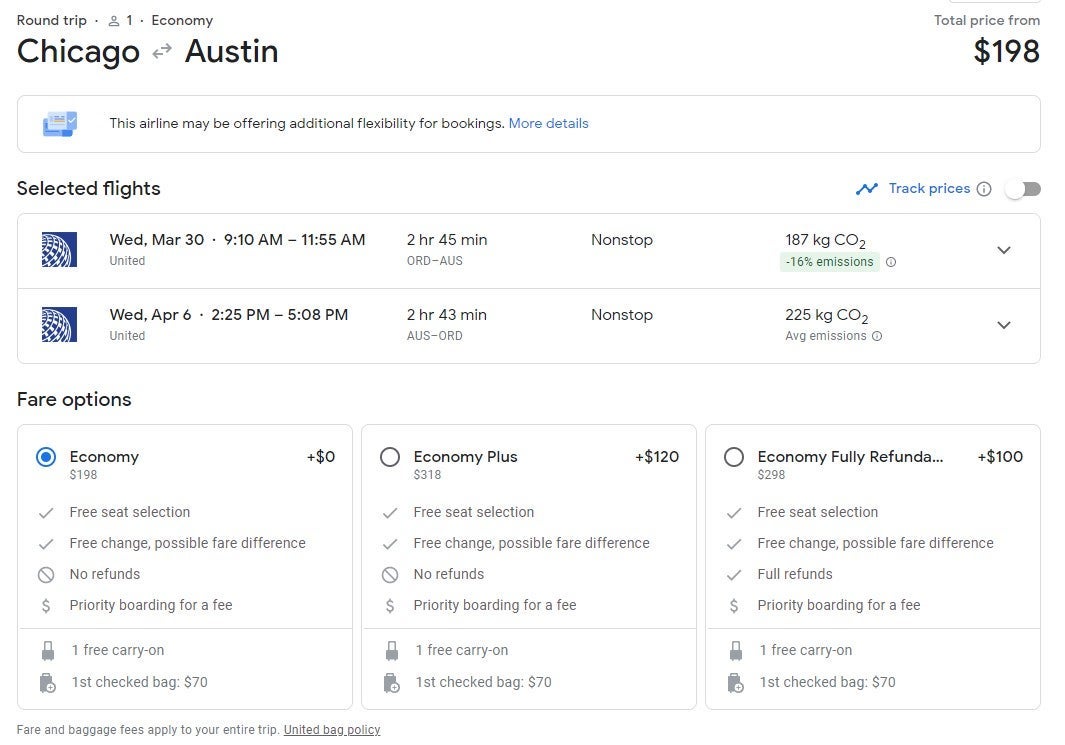This screenshot has width=1065, height=745.
Task: Select the Economy fare radio button
Action: click(x=46, y=457)
